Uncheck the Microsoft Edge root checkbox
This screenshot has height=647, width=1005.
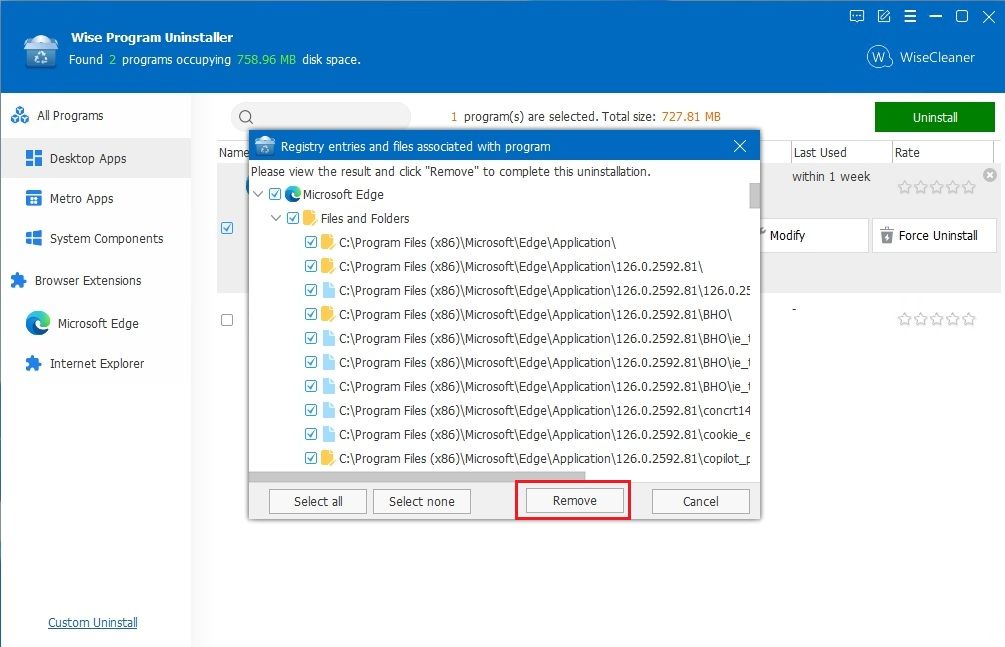(277, 194)
